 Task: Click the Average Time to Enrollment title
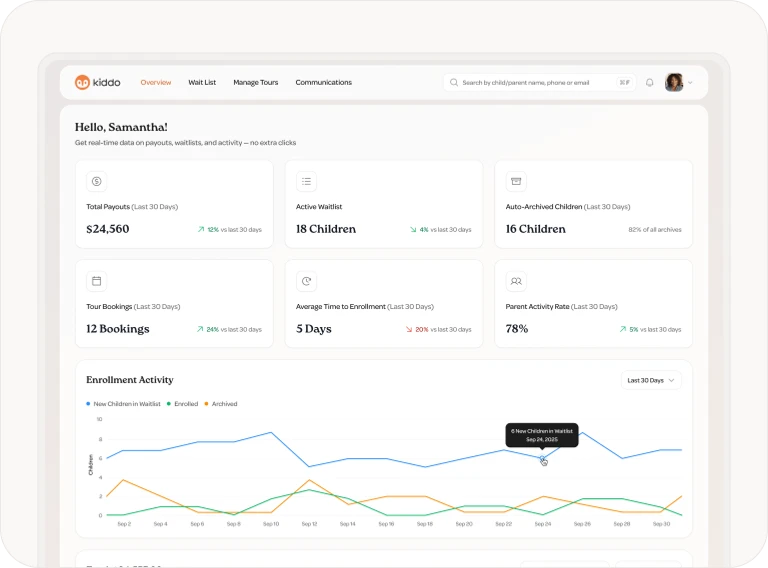click(365, 307)
